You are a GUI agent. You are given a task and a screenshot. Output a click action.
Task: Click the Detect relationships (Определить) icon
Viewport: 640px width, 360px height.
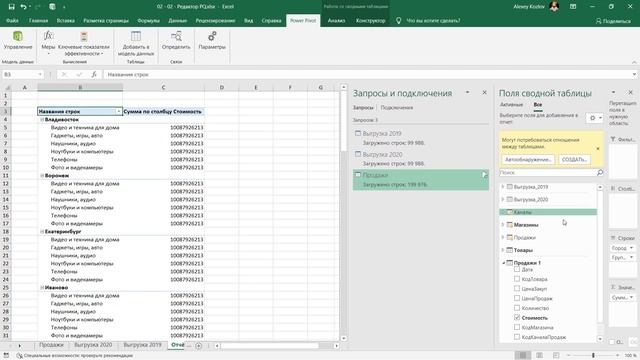pyautogui.click(x=176, y=36)
